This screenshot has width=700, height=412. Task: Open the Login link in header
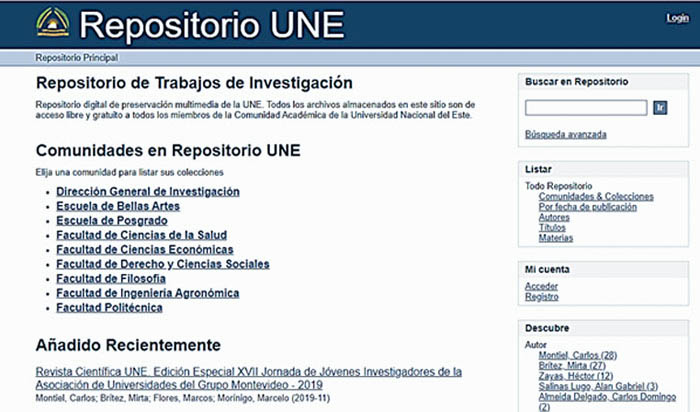point(677,18)
